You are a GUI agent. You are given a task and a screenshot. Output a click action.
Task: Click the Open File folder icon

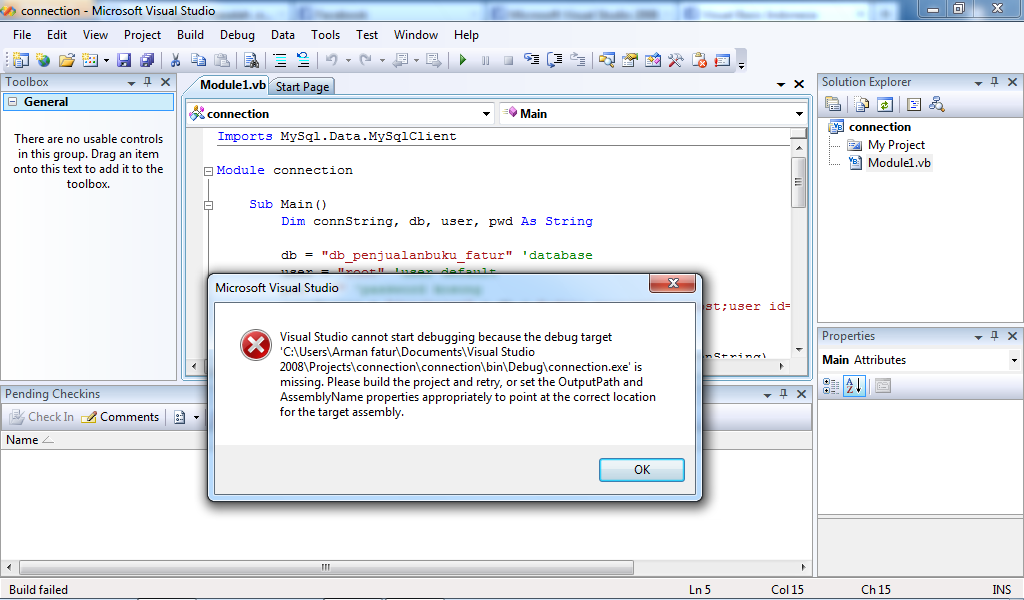coord(66,60)
